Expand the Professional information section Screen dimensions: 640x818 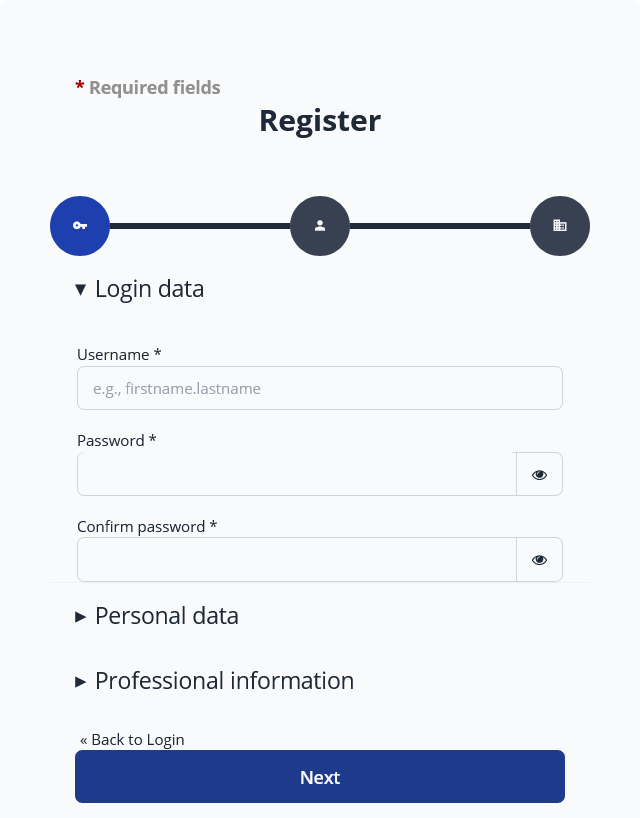81,681
